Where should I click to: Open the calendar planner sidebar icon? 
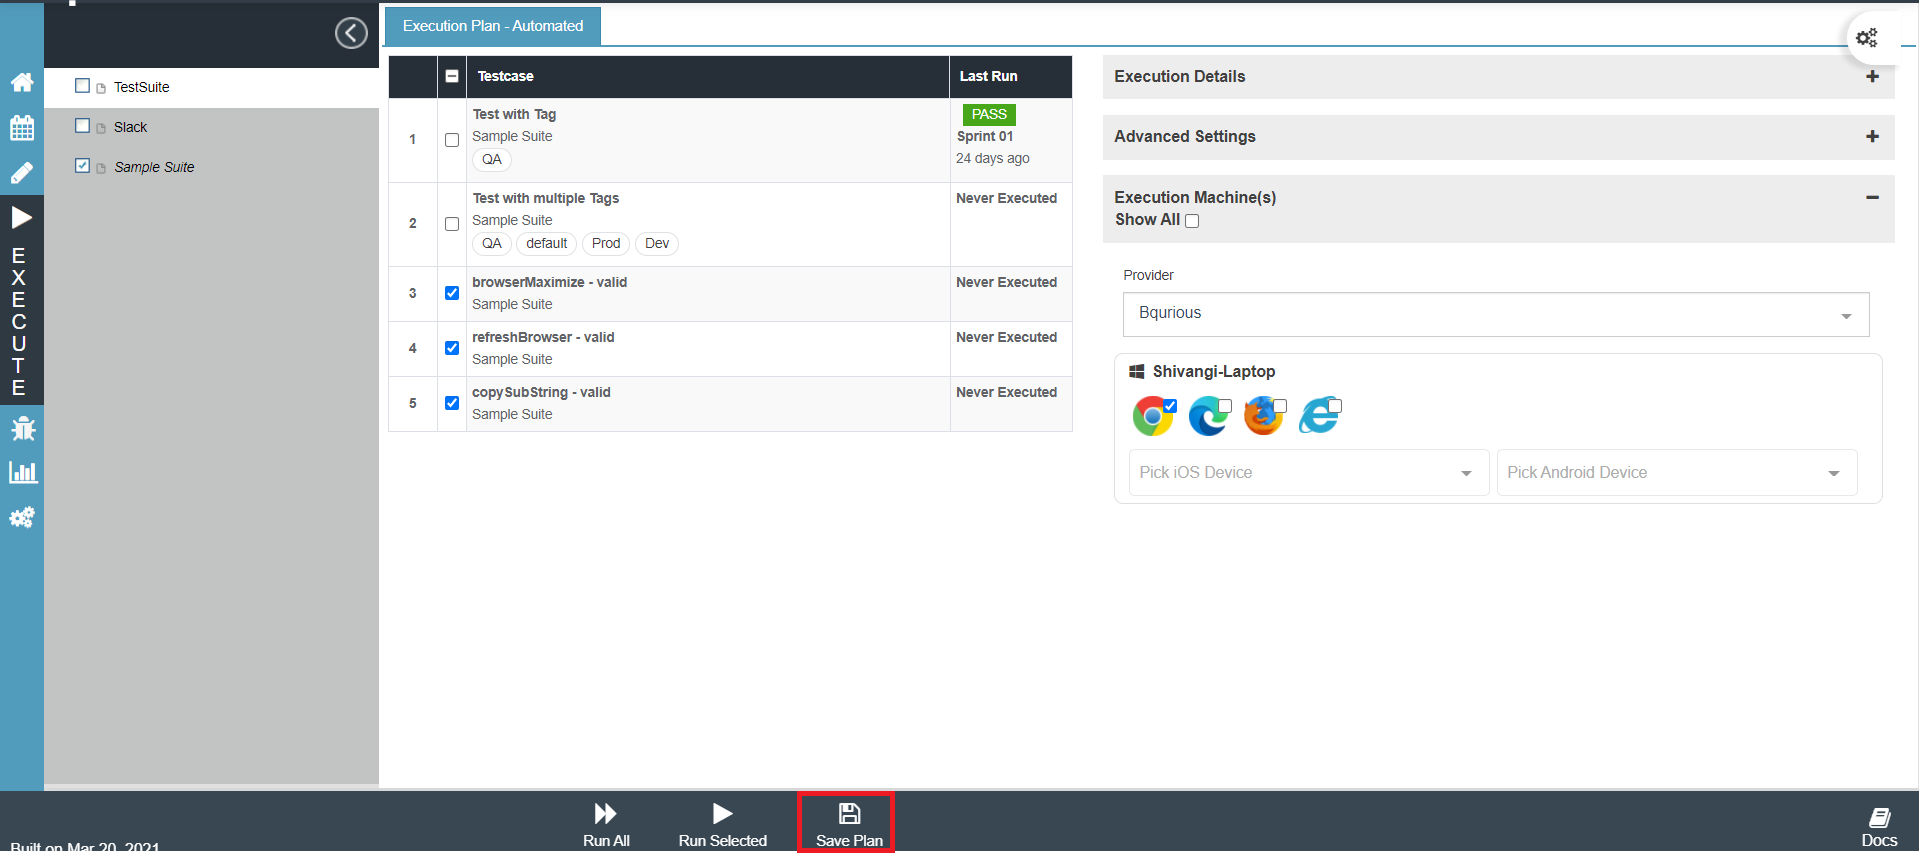22,128
